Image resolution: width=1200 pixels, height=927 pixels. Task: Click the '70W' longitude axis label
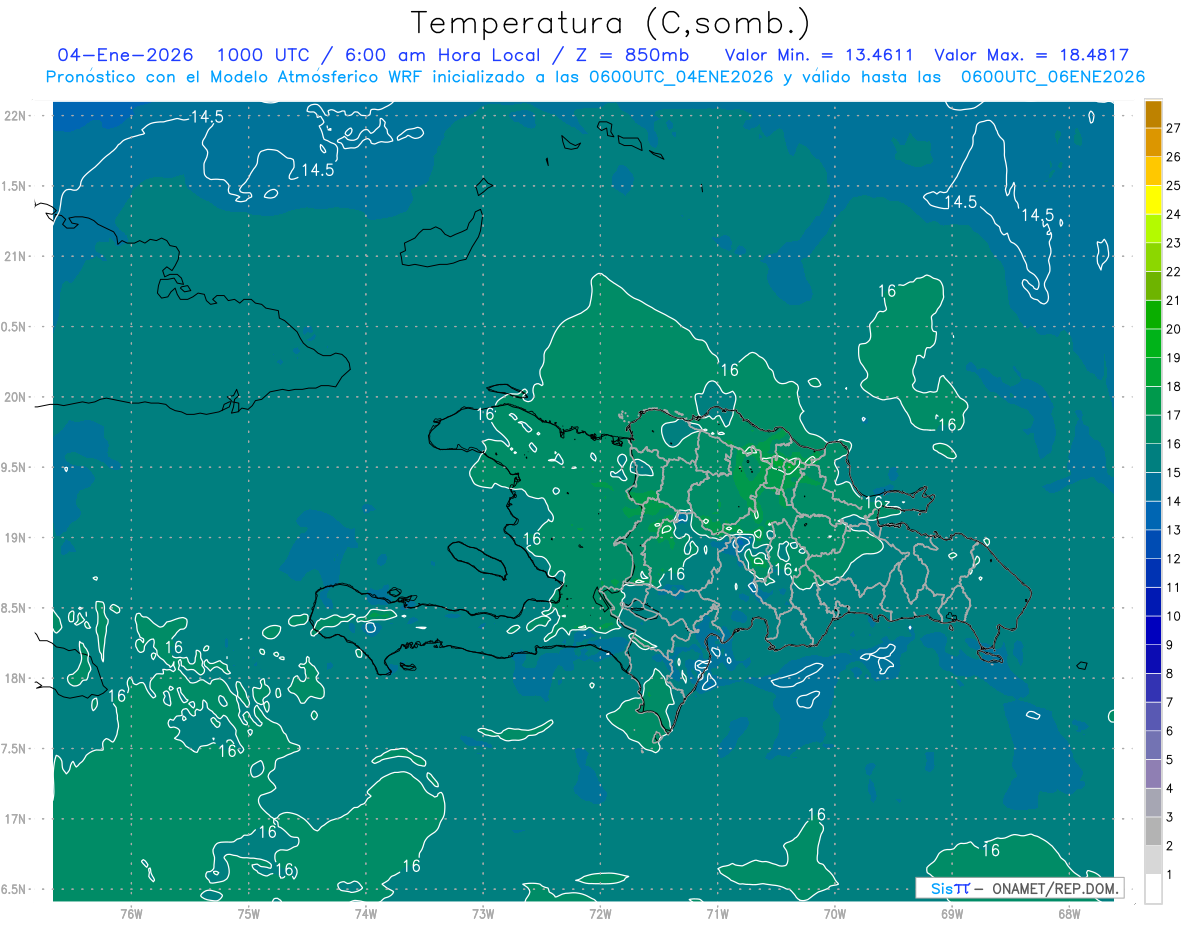click(834, 914)
